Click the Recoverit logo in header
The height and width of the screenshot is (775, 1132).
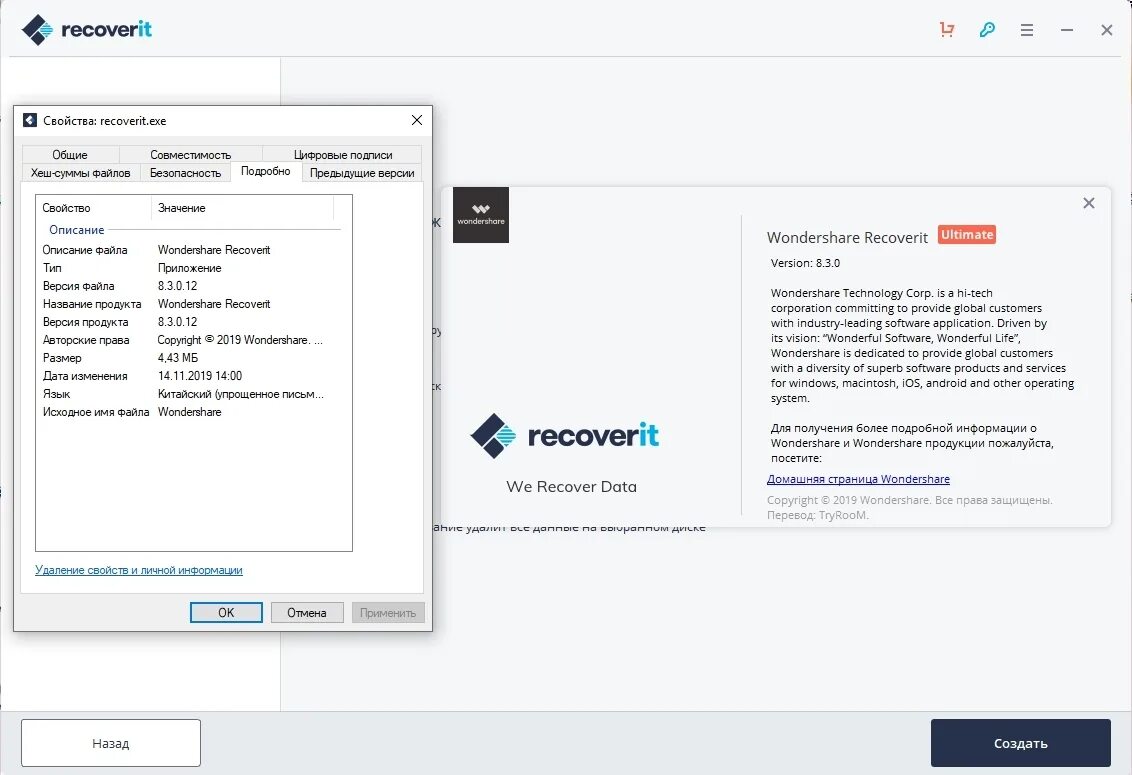click(87, 30)
